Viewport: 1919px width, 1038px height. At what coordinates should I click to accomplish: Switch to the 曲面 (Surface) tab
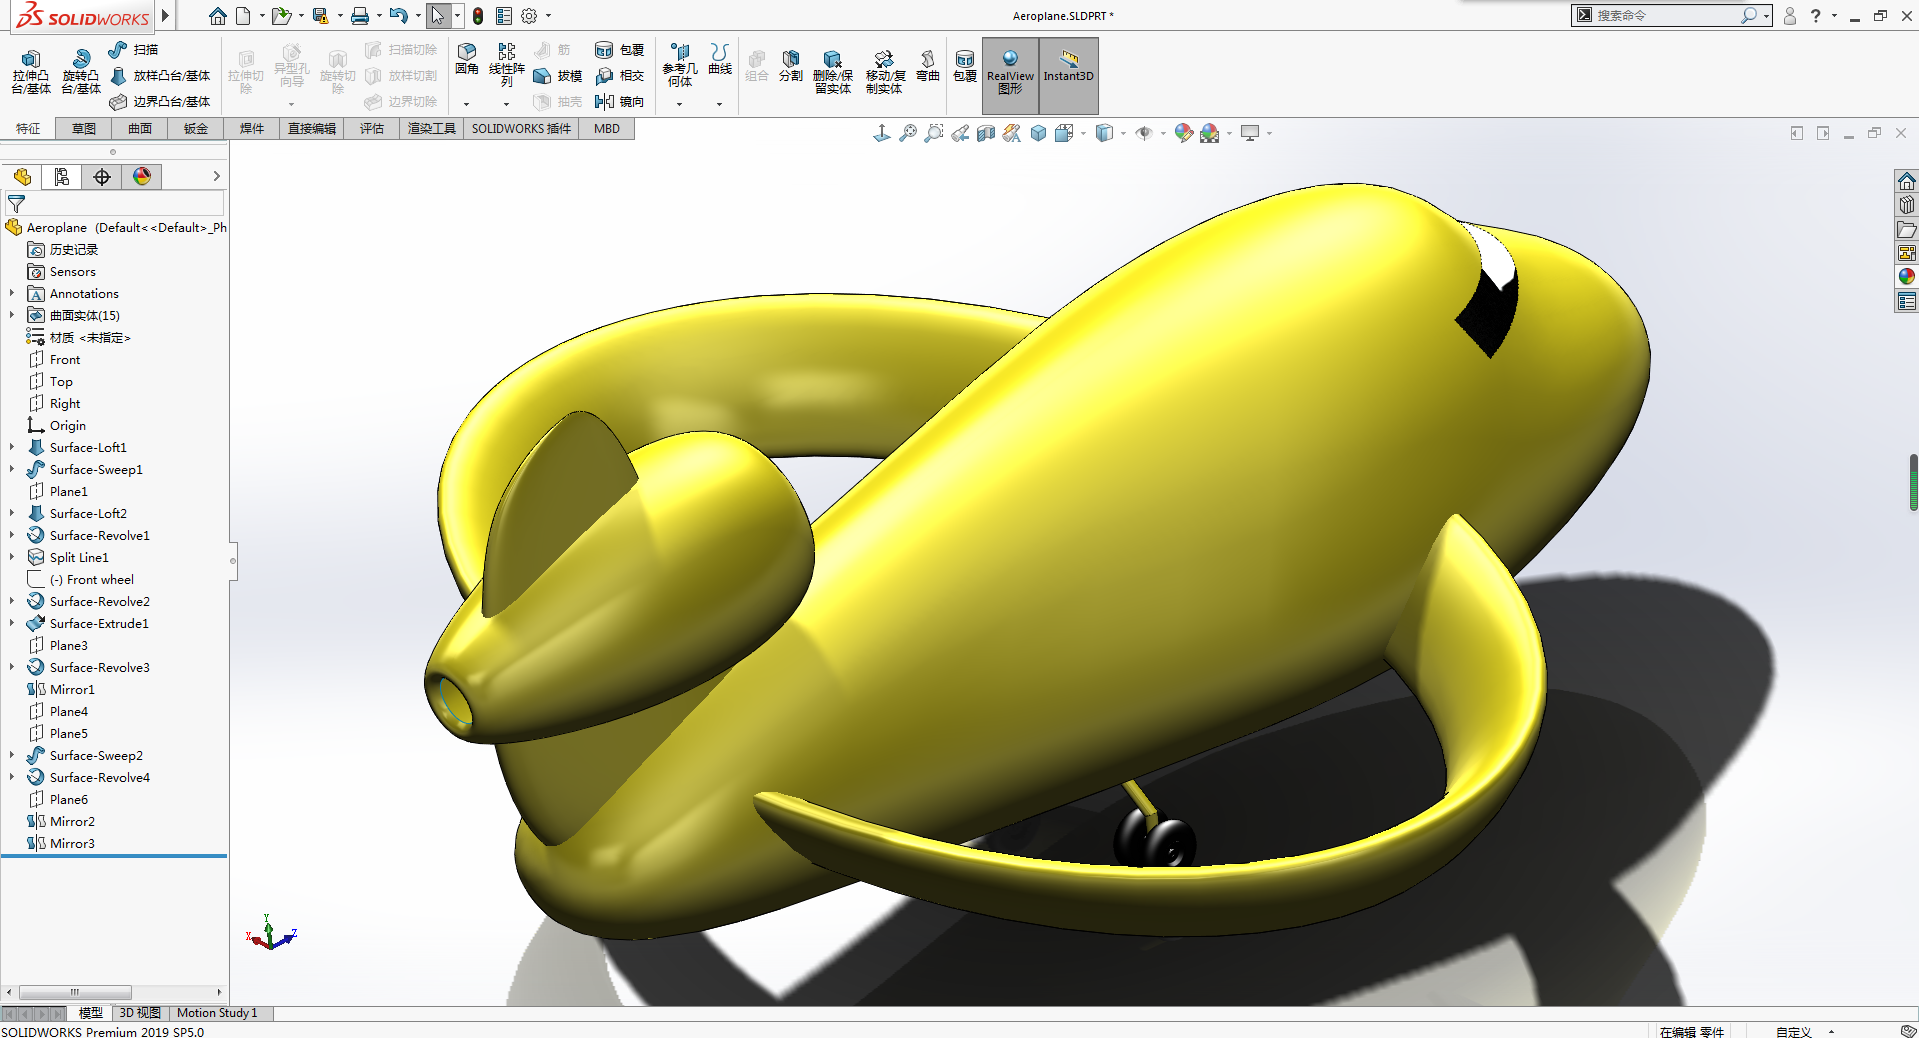point(140,129)
